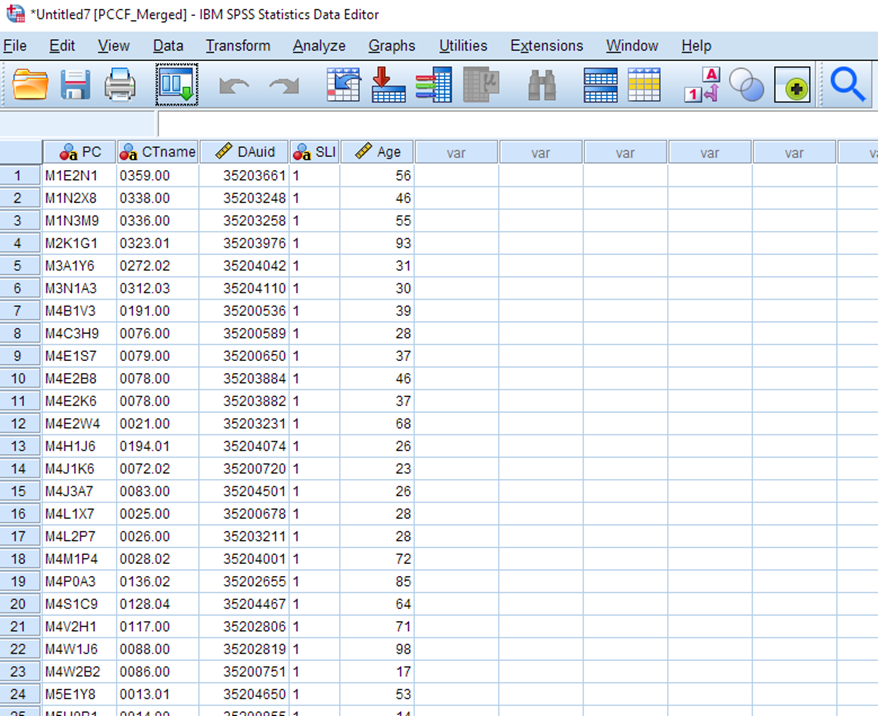
Task: Show all variables with the green plus
Action: pos(793,86)
